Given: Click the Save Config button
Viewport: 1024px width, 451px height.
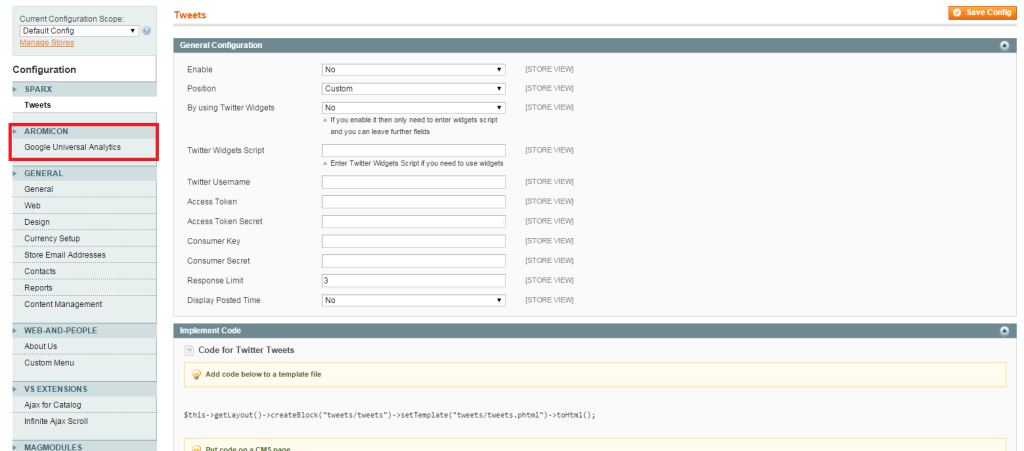Looking at the screenshot, I should click(982, 12).
